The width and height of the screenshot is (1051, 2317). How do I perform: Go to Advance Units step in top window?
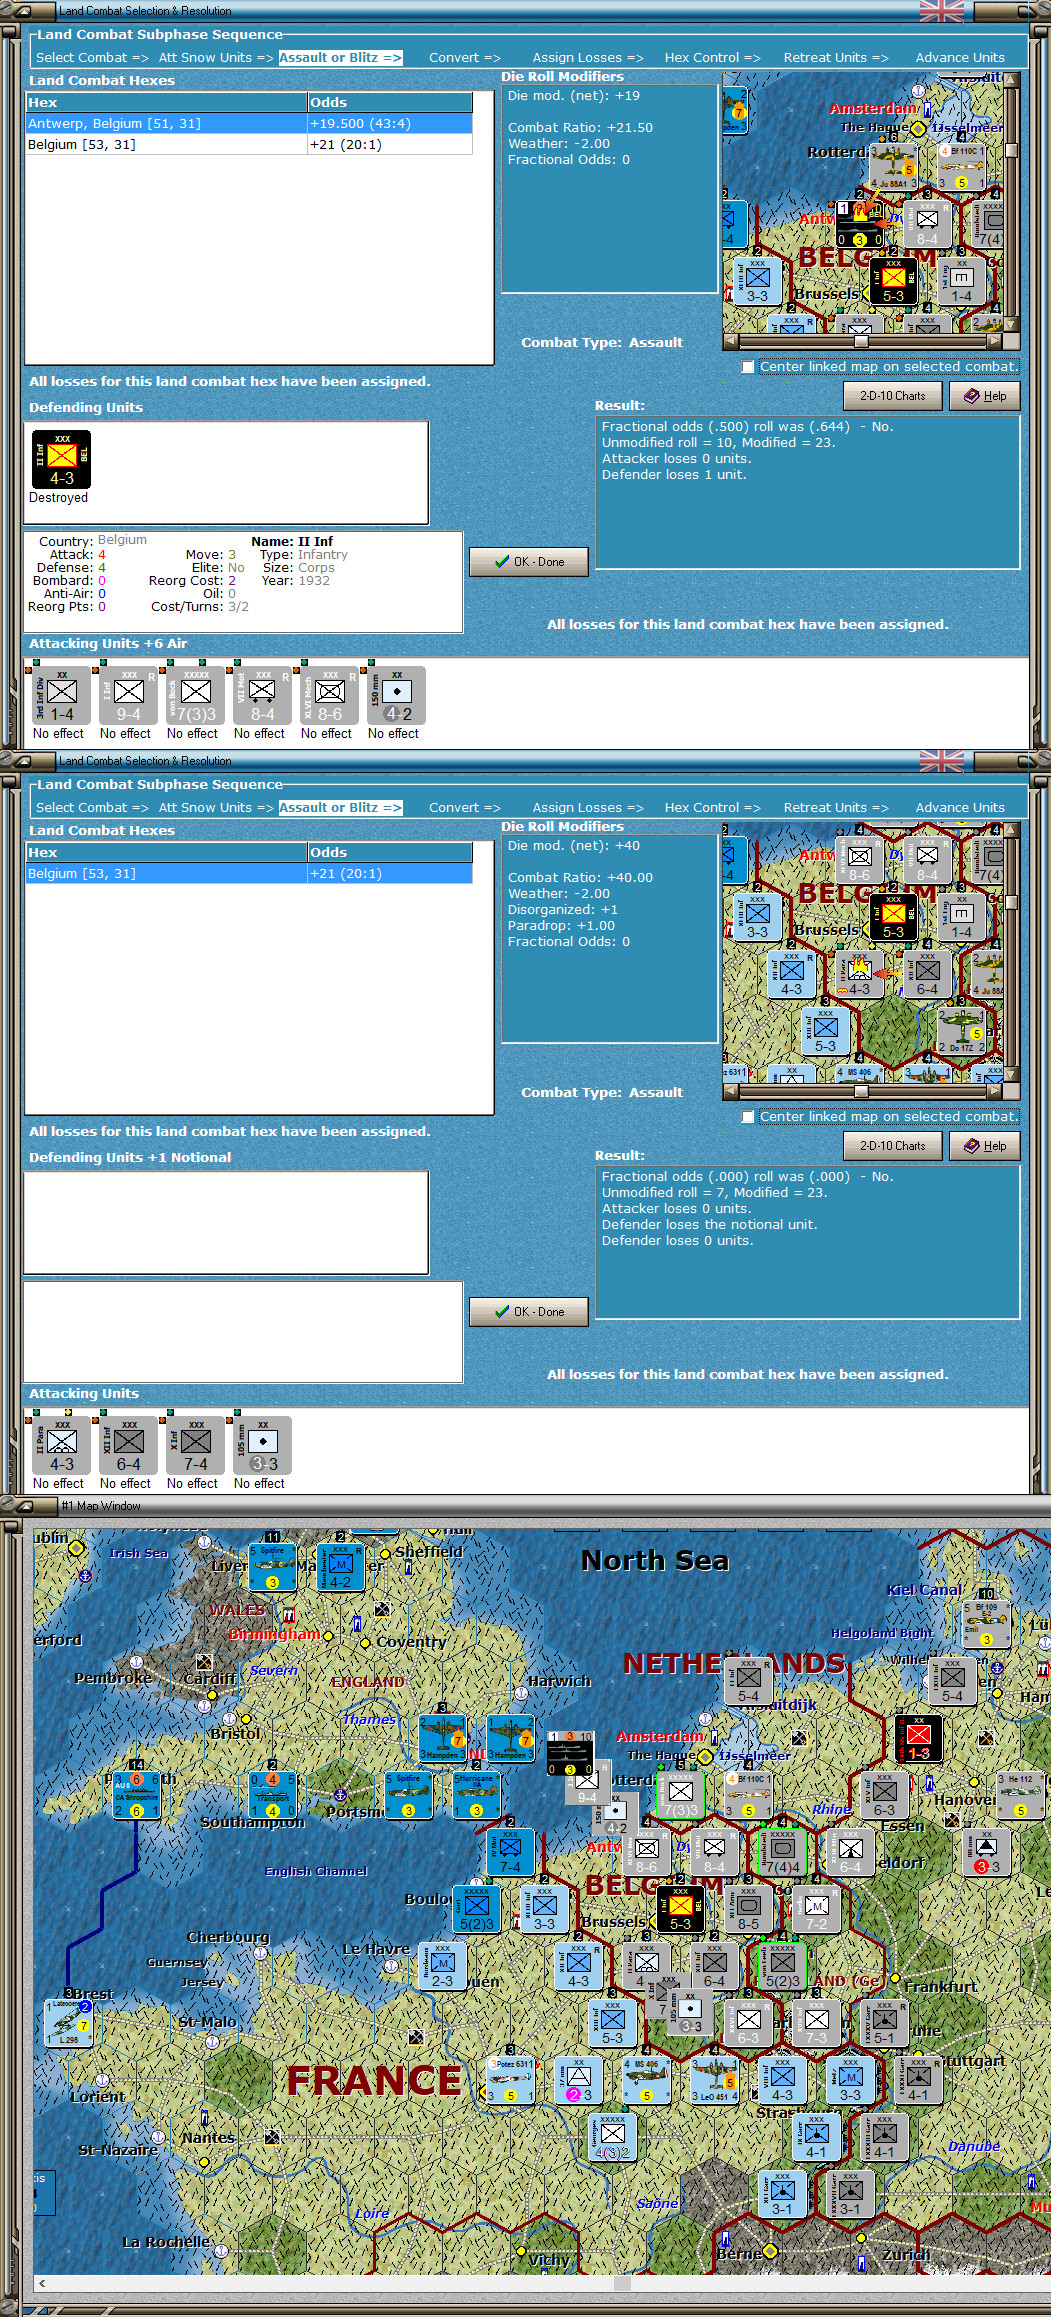tap(960, 58)
